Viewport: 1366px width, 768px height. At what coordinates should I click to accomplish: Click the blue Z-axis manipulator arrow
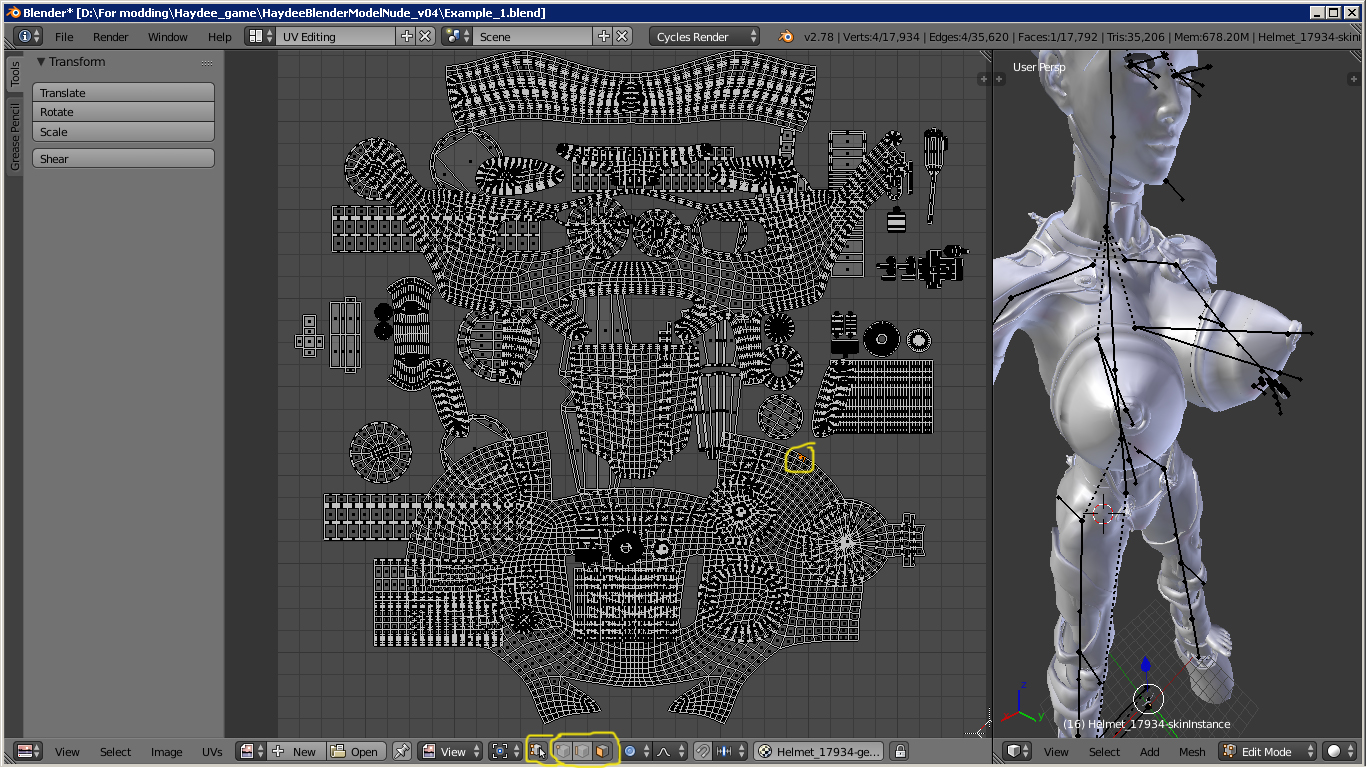pos(1146,666)
